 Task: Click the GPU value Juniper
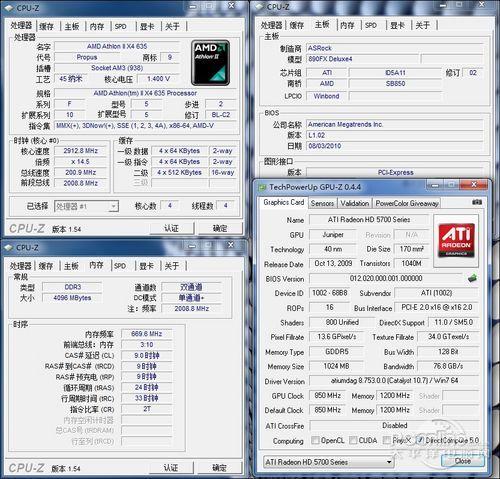tap(332, 235)
